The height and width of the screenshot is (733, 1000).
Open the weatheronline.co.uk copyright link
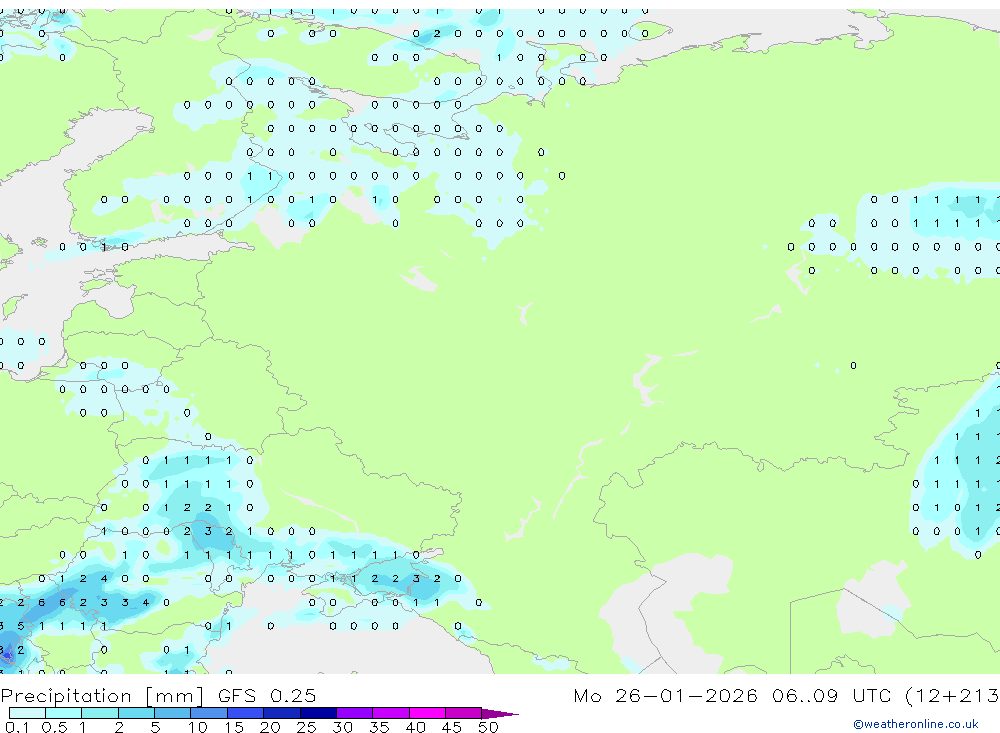click(916, 724)
